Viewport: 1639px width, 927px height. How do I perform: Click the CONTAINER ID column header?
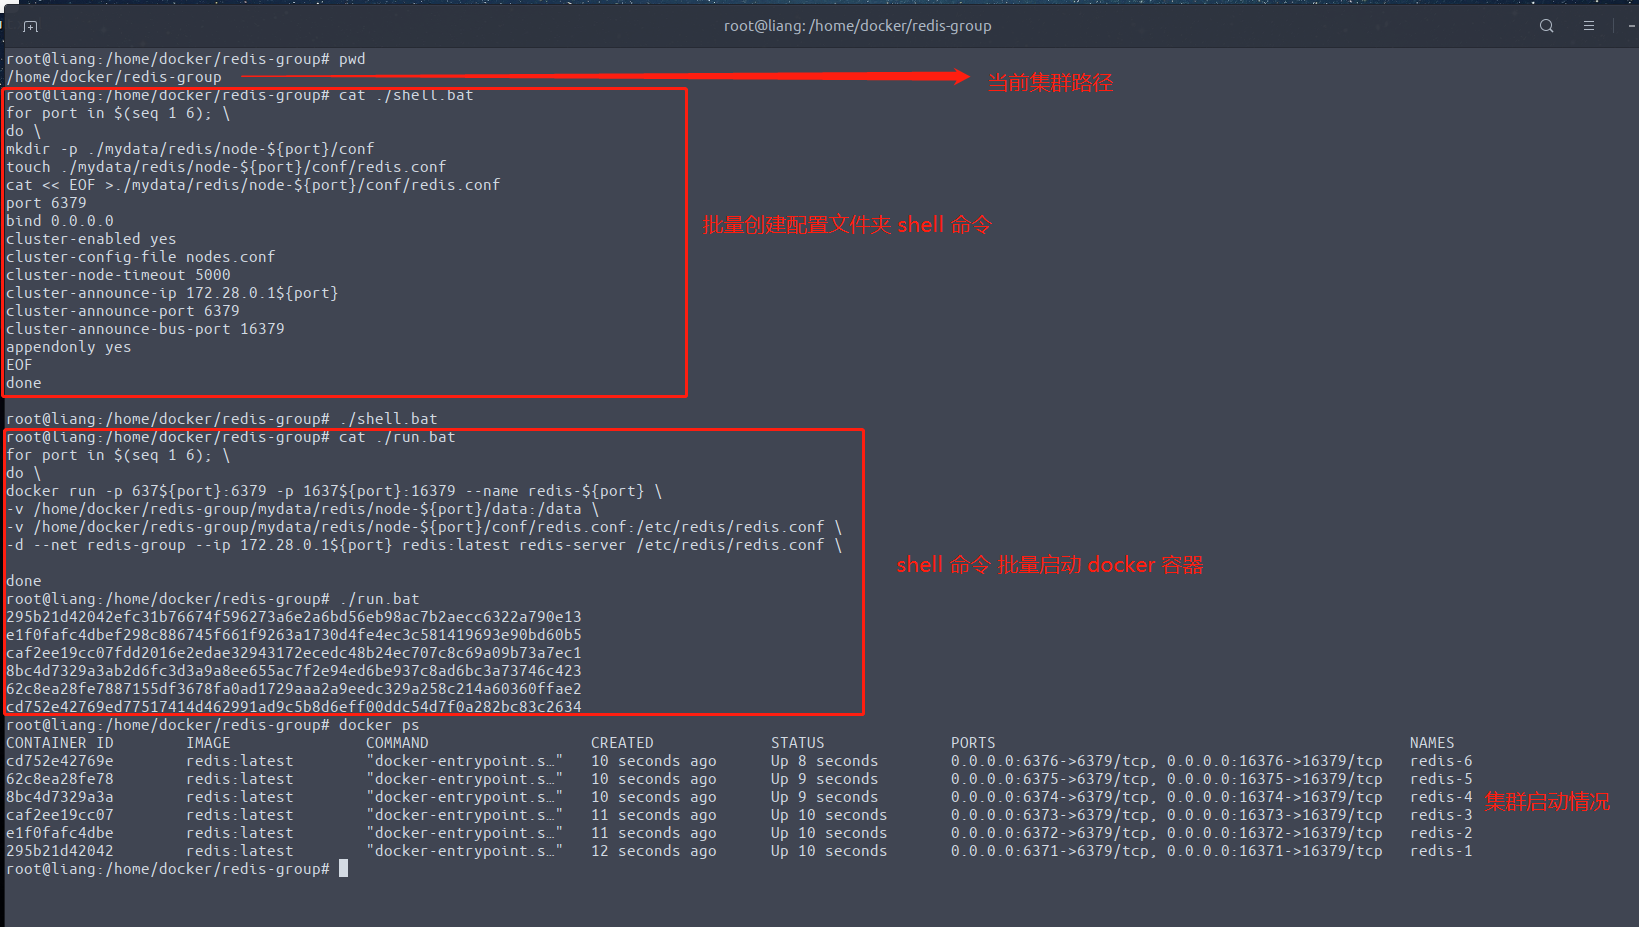(x=60, y=743)
